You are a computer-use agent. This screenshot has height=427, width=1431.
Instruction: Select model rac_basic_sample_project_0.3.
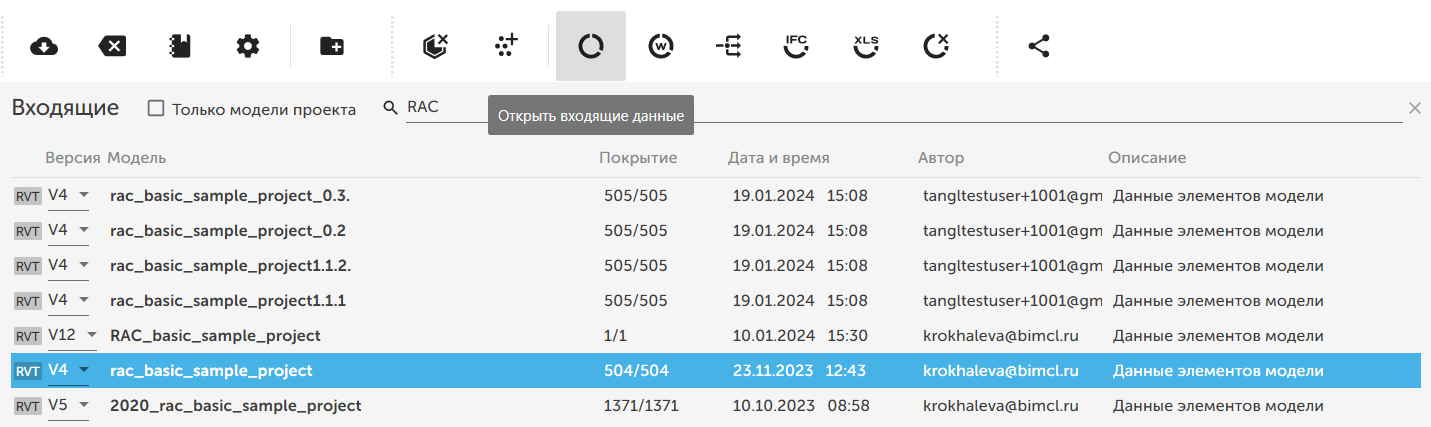pos(230,196)
